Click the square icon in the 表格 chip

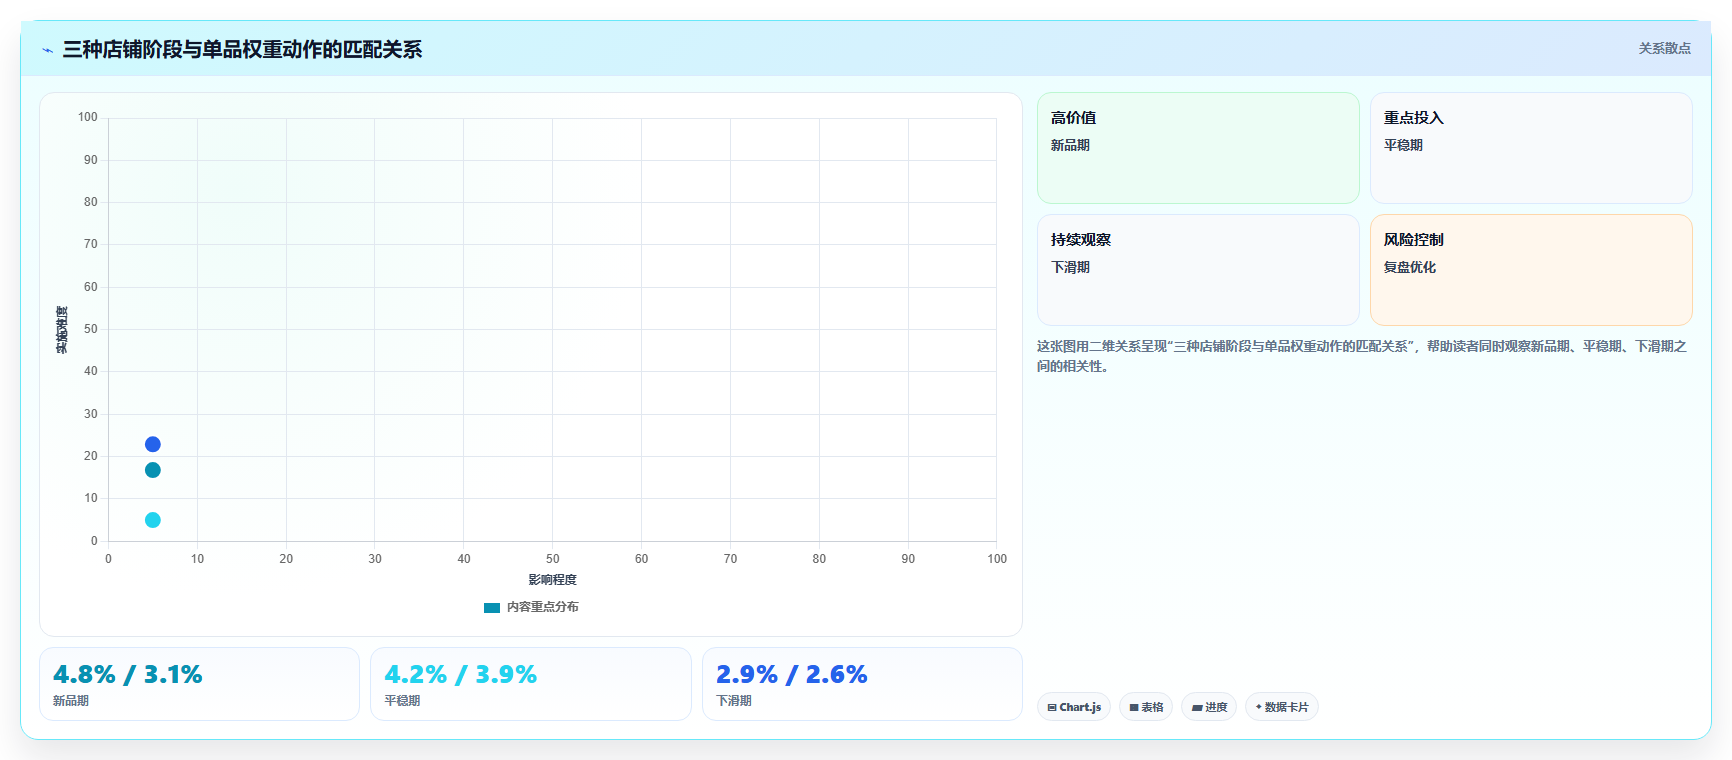pyautogui.click(x=1134, y=707)
